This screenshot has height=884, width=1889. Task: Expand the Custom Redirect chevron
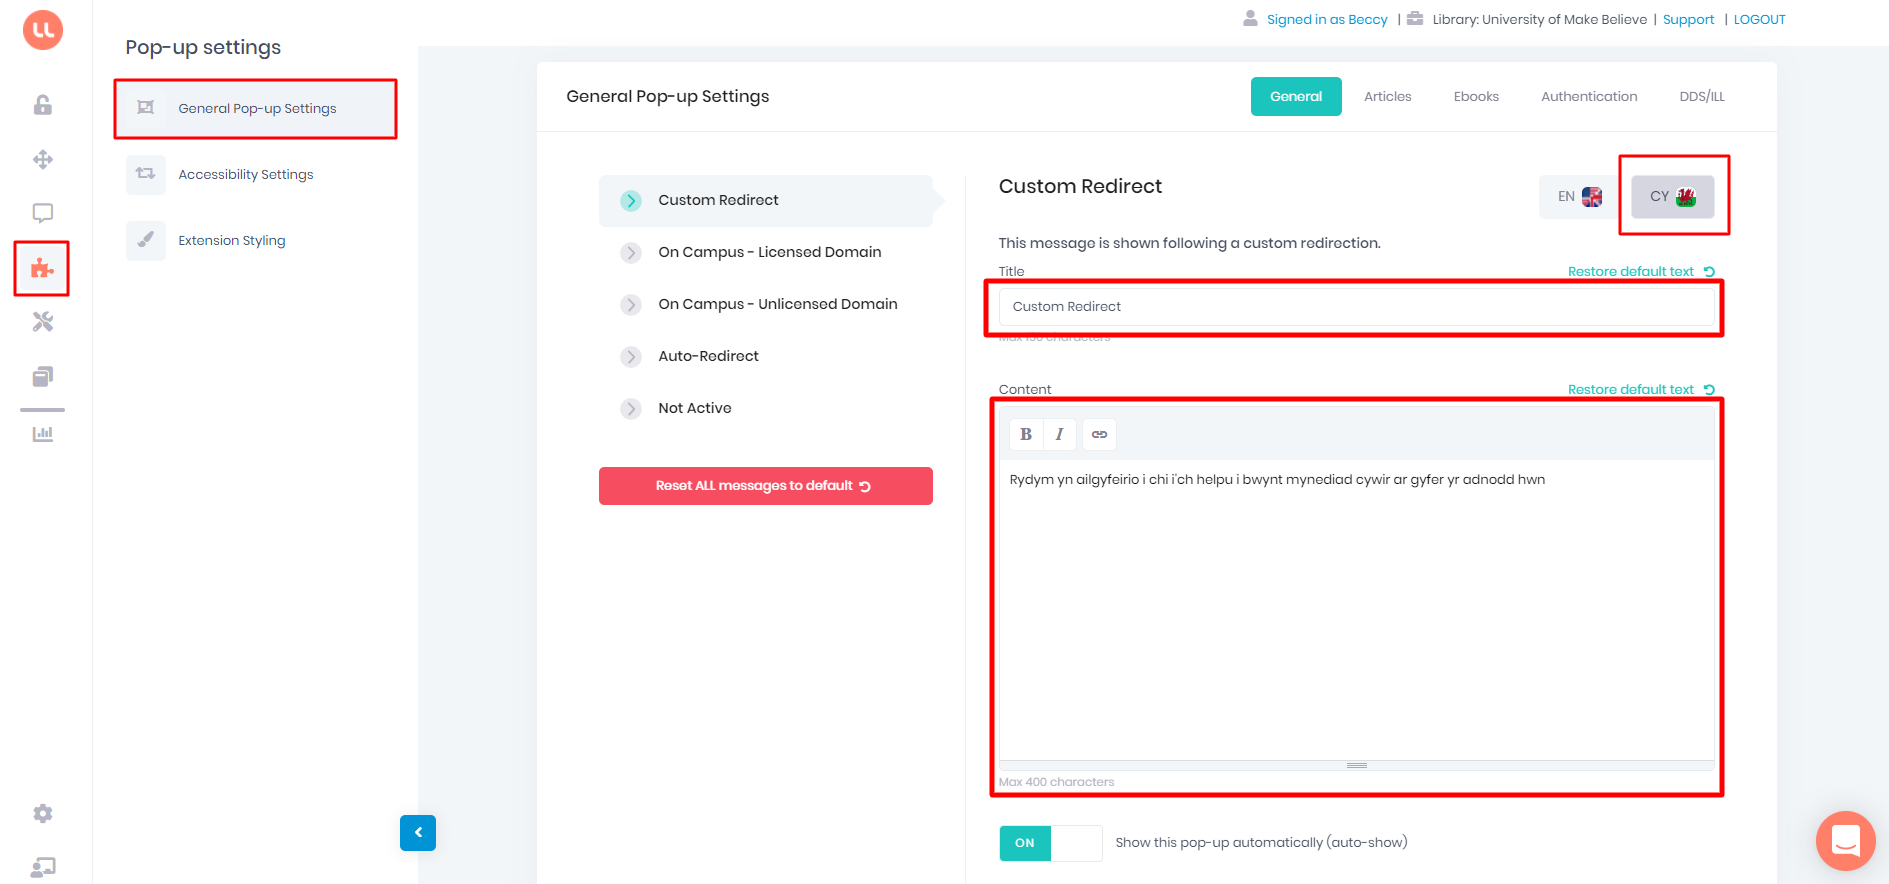coord(631,201)
